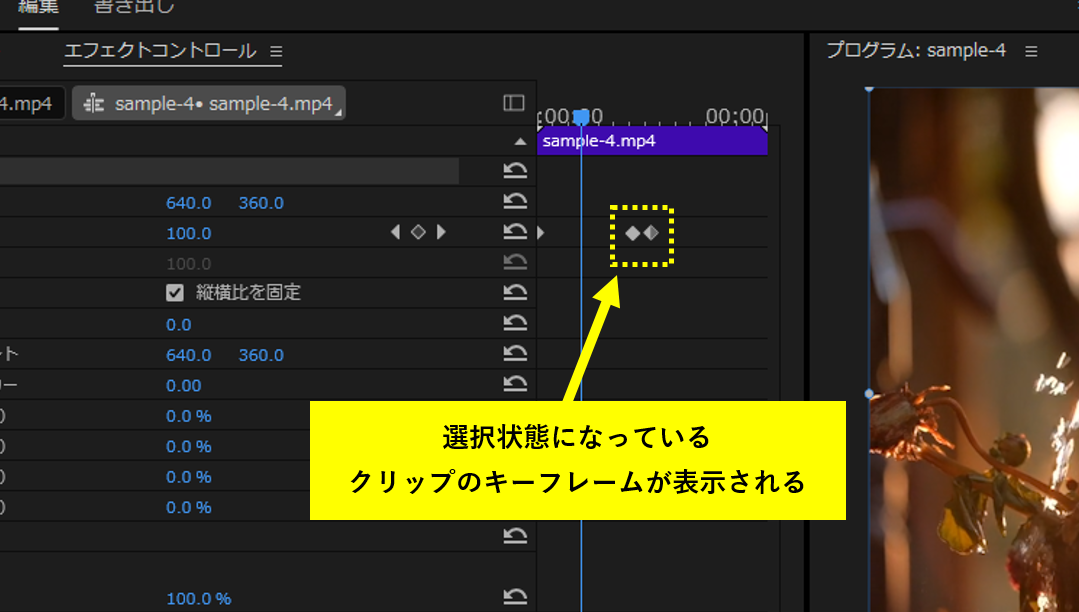Image resolution: width=1079 pixels, height=612 pixels.
Task: Add a keyframe with the diamond button
Action: [x=417, y=232]
